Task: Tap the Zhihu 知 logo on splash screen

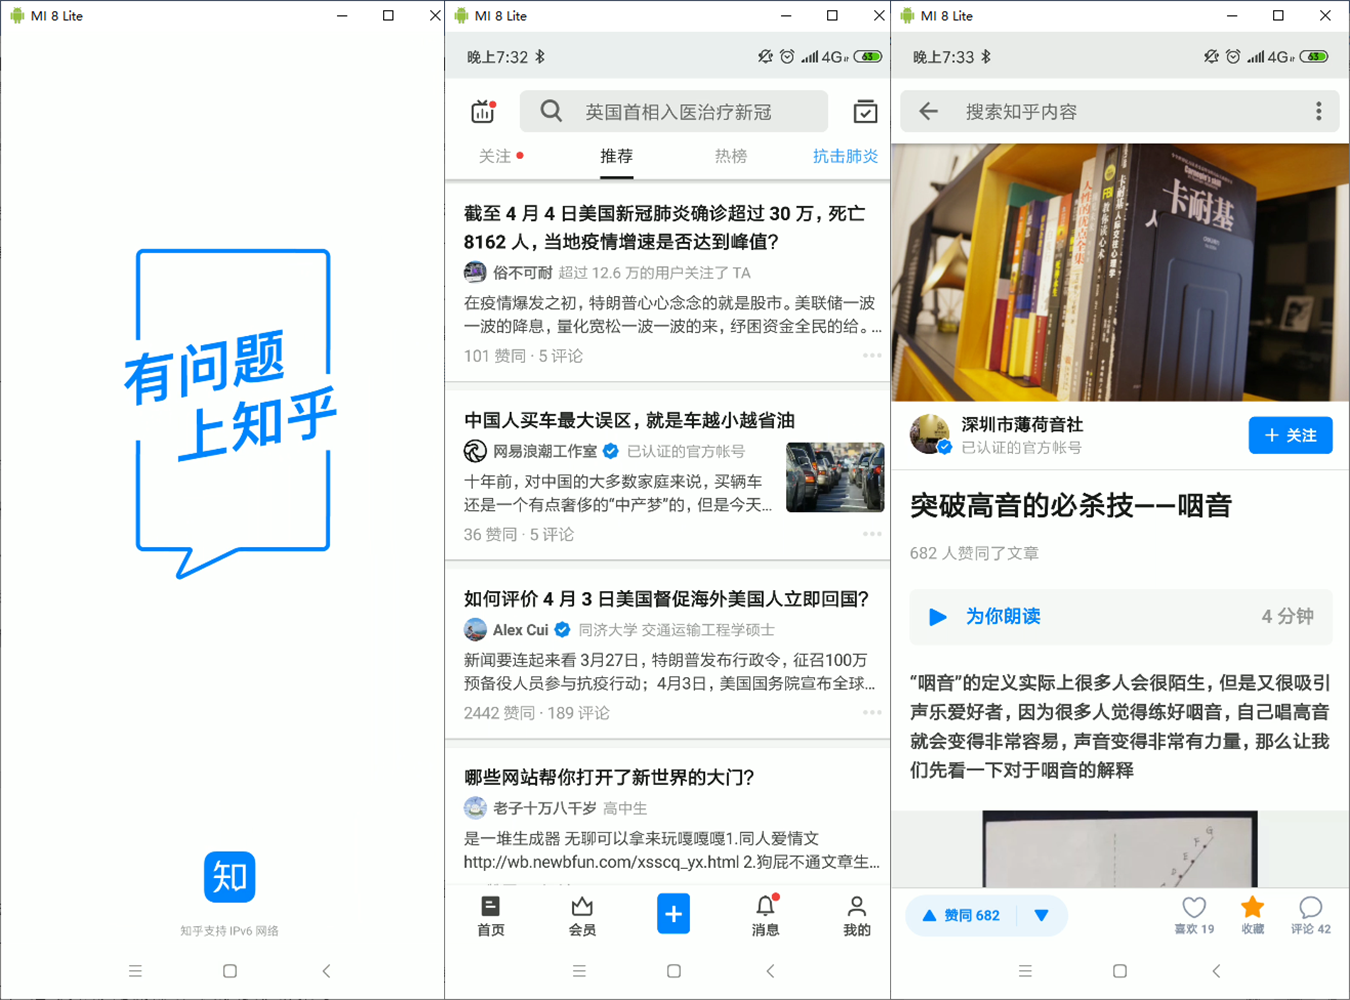Action: (229, 877)
